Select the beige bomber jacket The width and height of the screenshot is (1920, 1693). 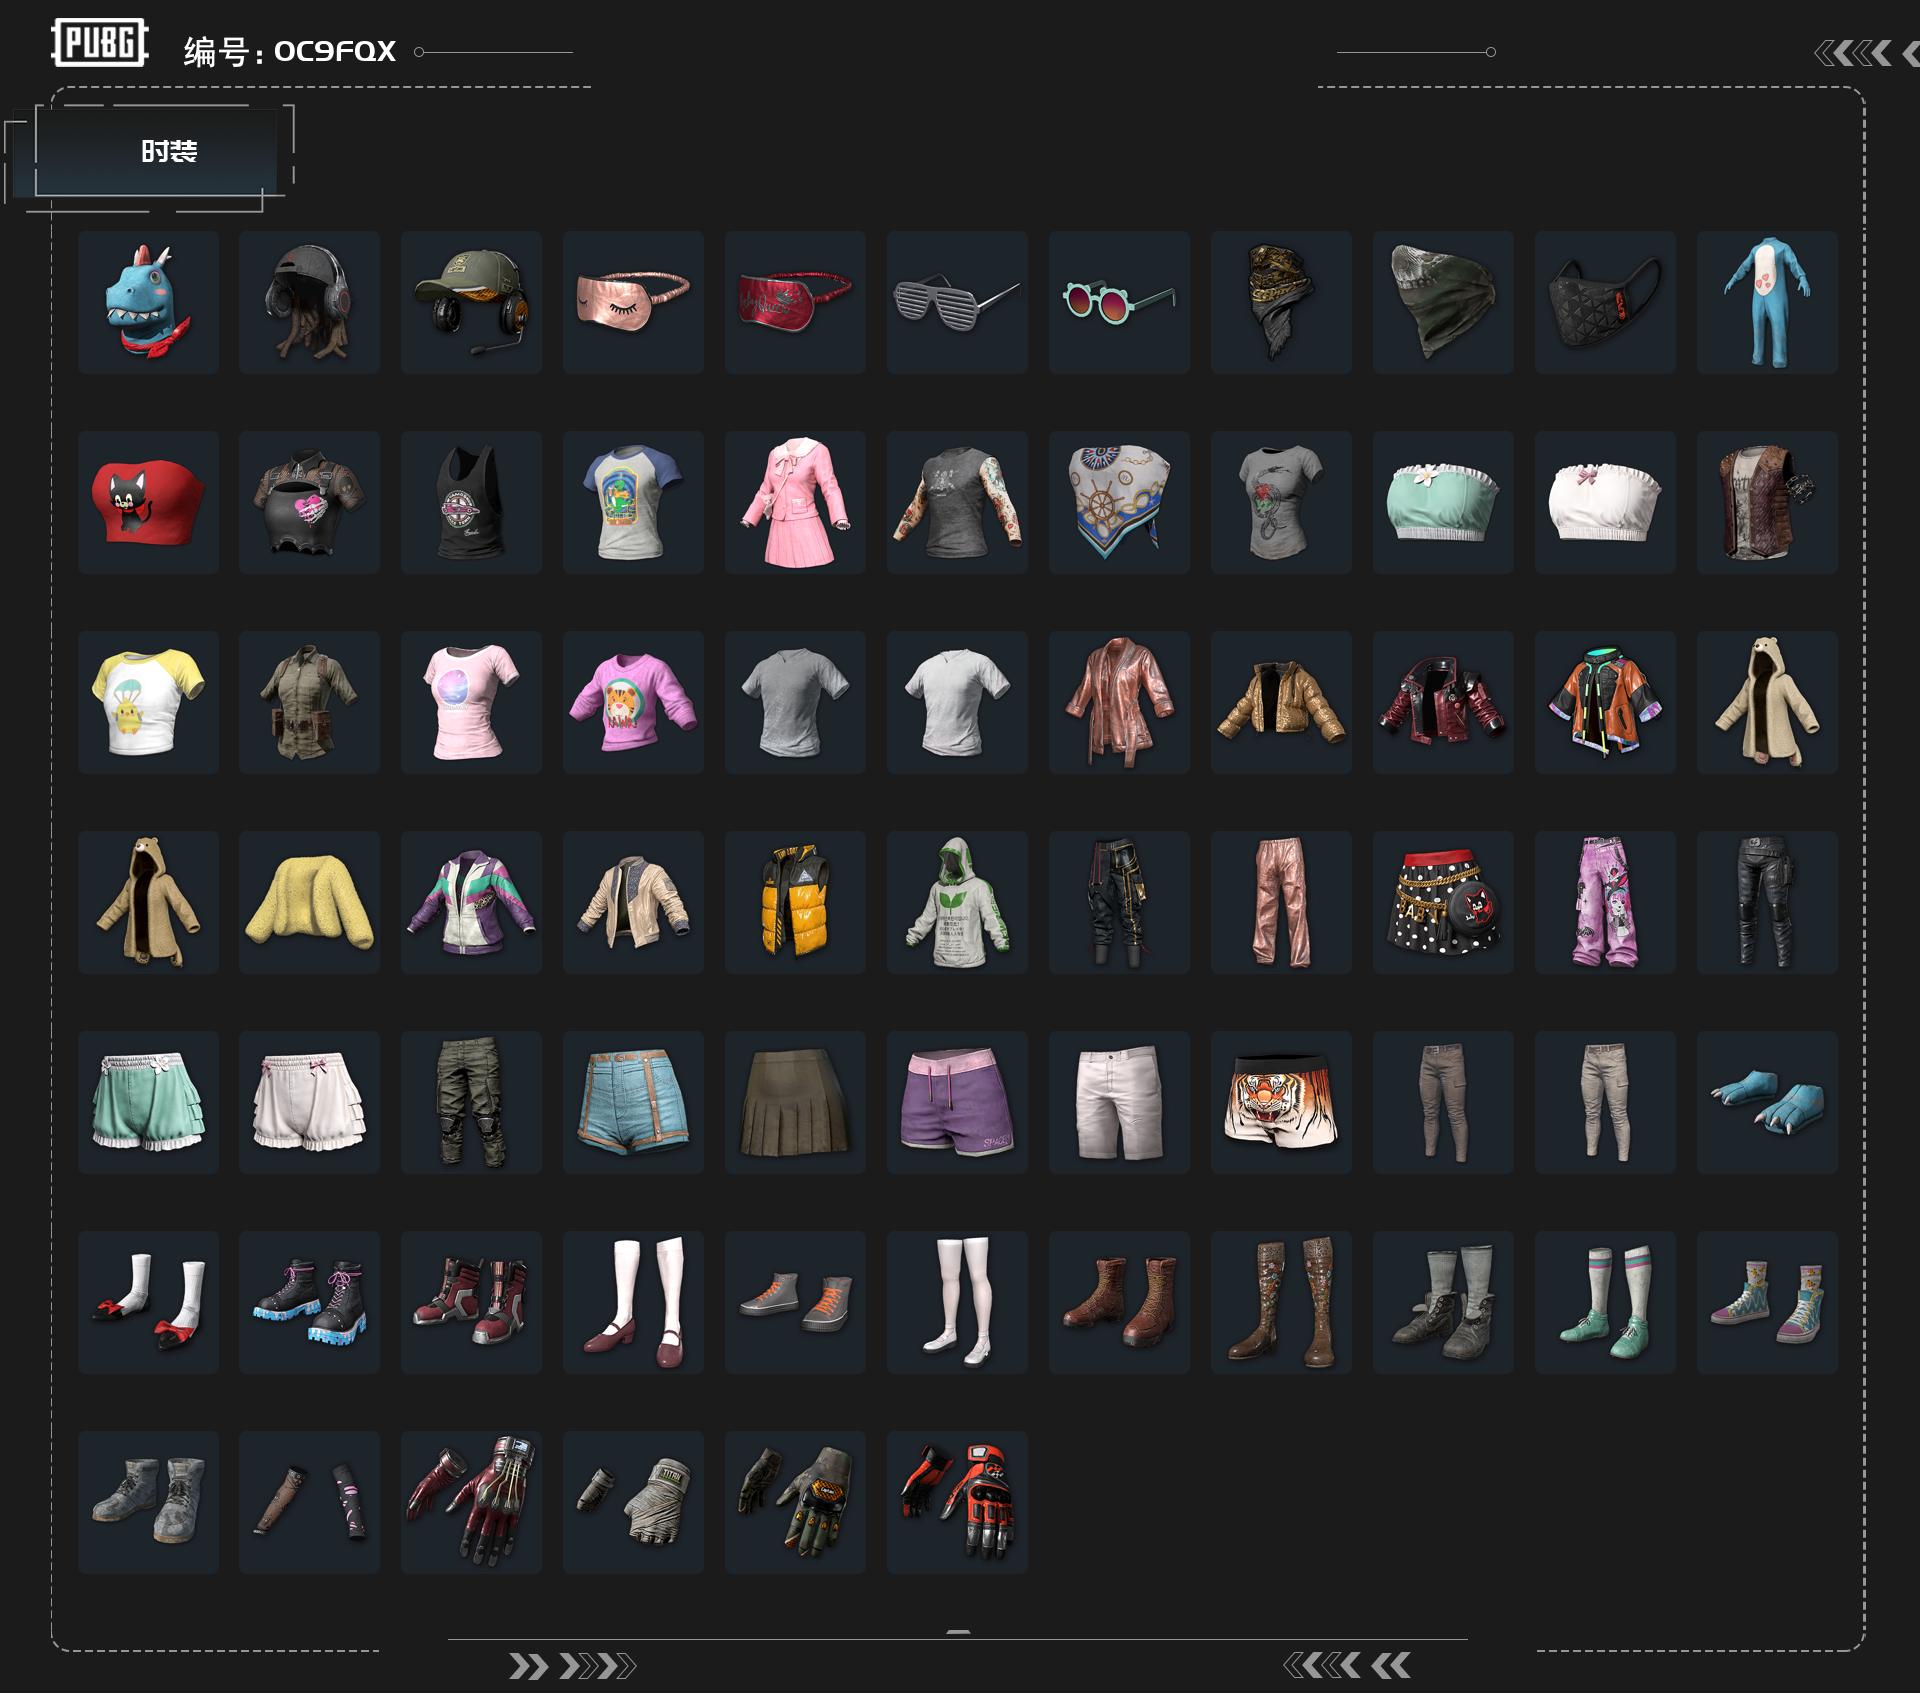click(x=633, y=902)
